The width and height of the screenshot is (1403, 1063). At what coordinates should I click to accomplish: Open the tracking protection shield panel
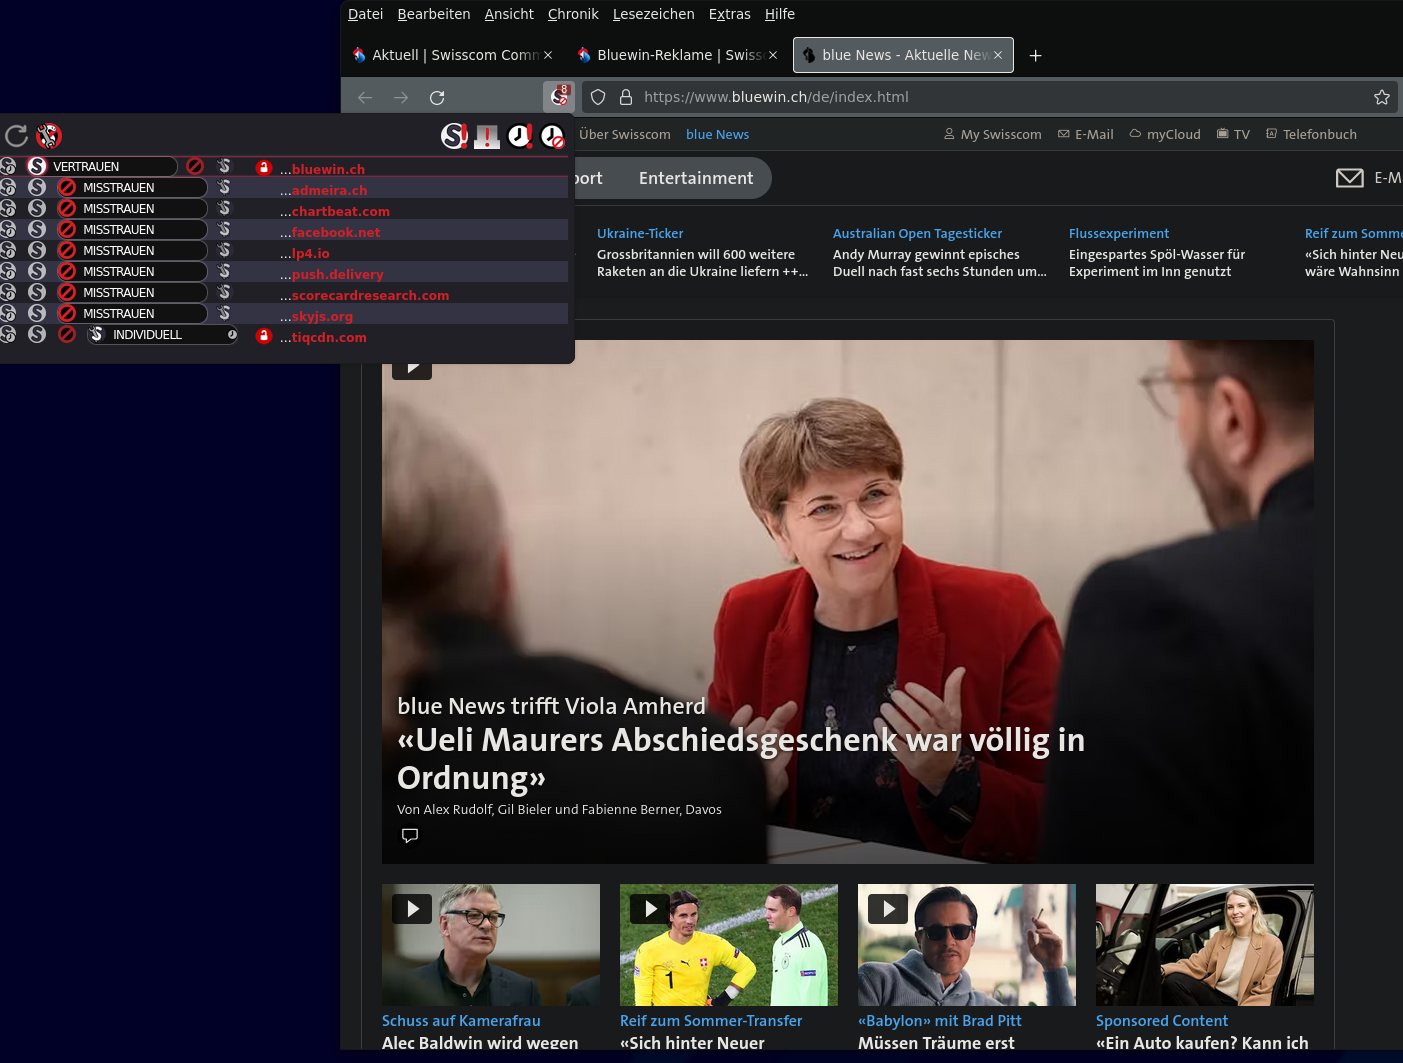click(598, 97)
